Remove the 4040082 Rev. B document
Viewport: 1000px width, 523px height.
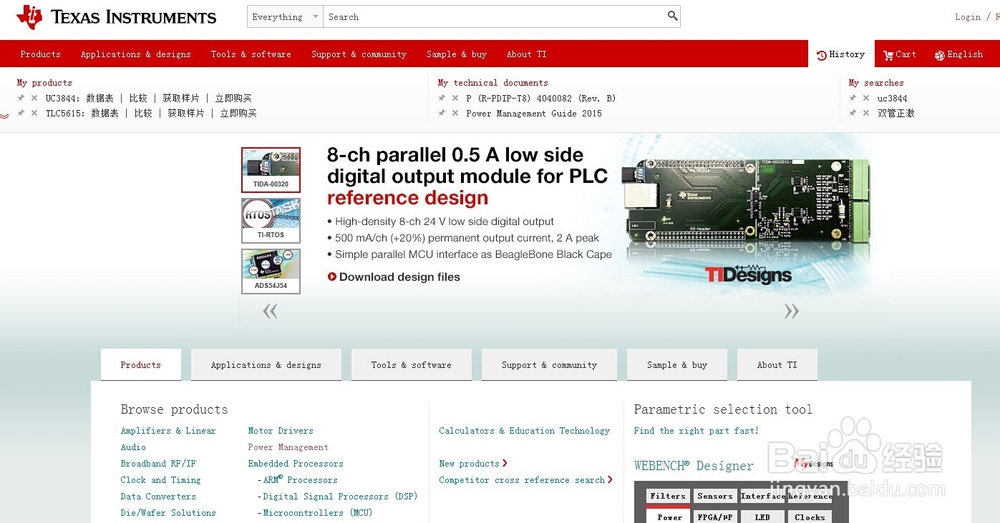(455, 98)
